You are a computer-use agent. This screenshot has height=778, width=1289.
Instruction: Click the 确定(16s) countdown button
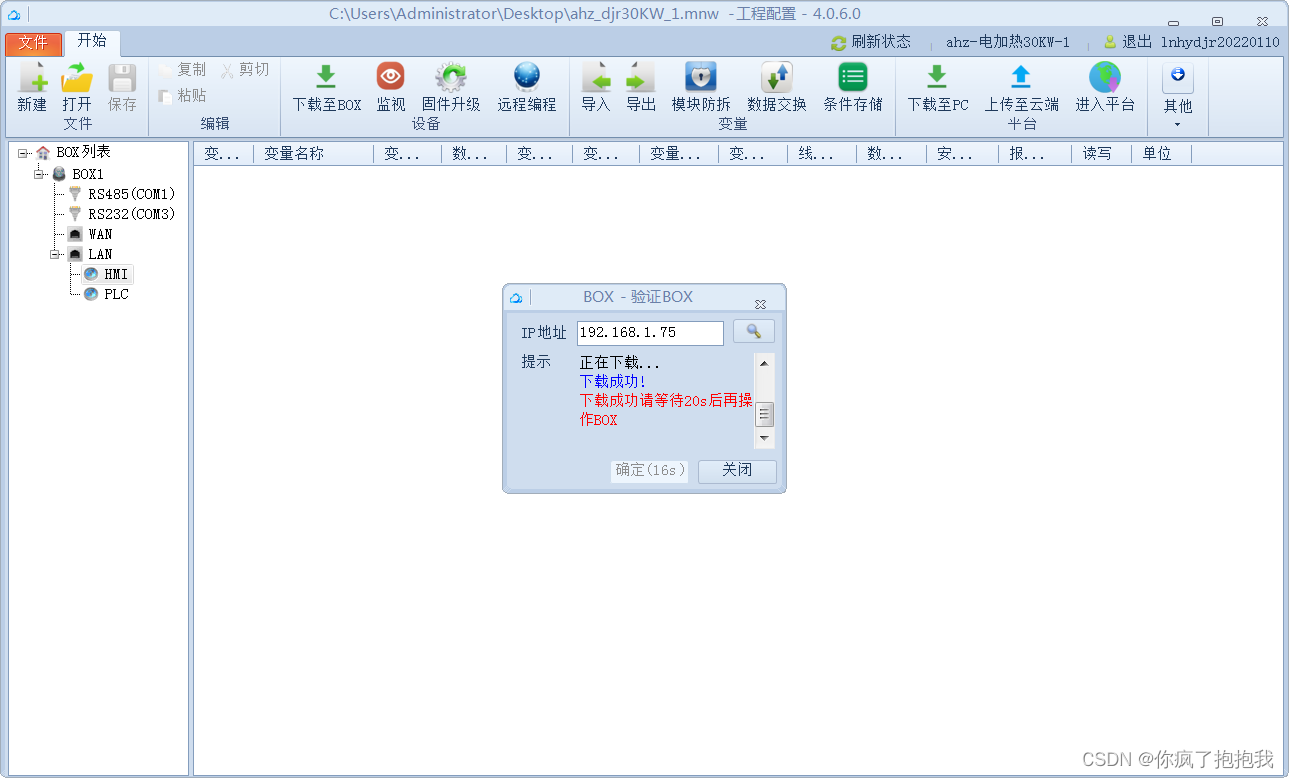pos(650,470)
